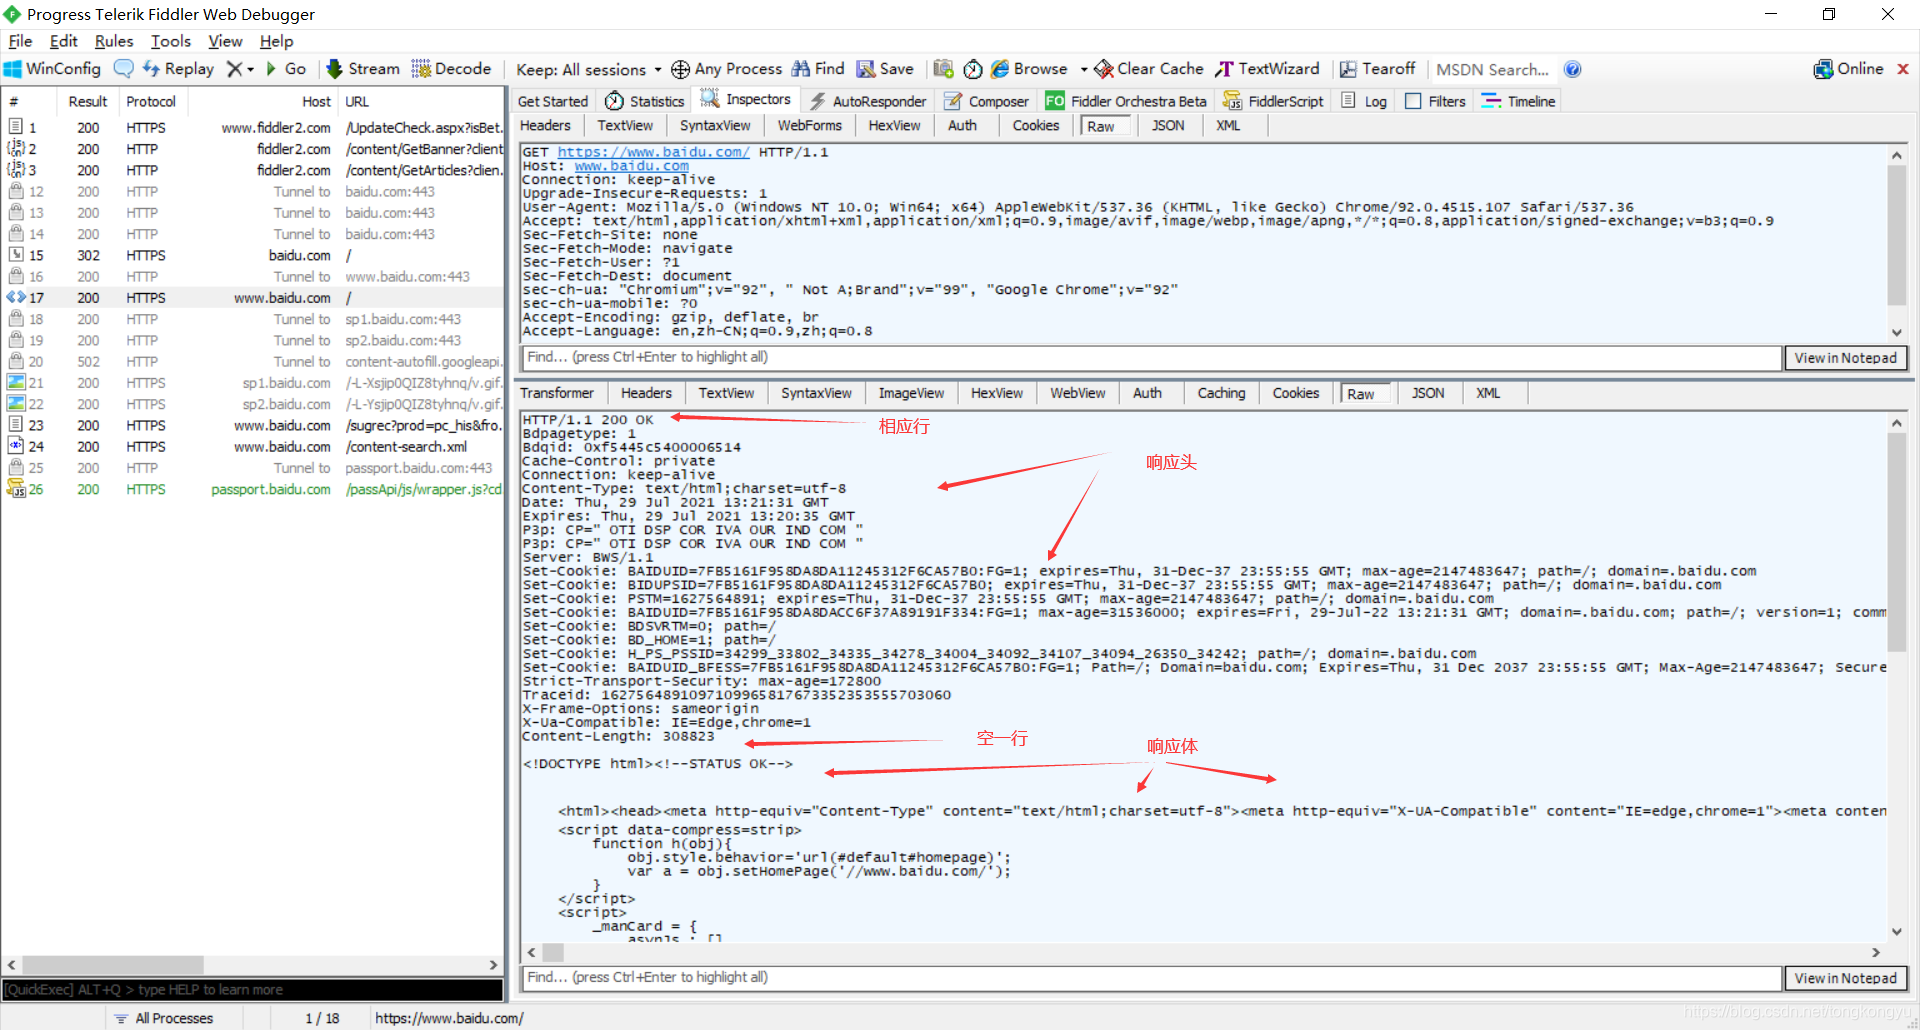Select session 26 passport.baidu.com script
Viewport: 1920px width, 1030px height.
tap(252, 489)
